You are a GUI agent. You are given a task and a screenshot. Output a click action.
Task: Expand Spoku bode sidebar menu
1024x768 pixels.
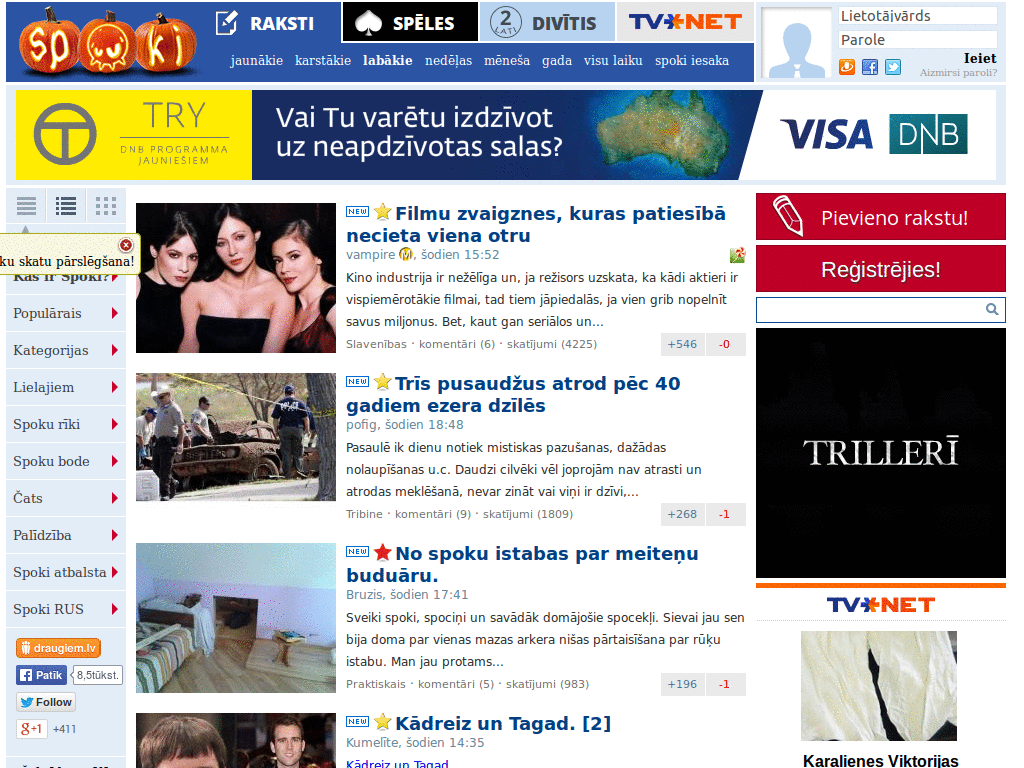tap(66, 462)
